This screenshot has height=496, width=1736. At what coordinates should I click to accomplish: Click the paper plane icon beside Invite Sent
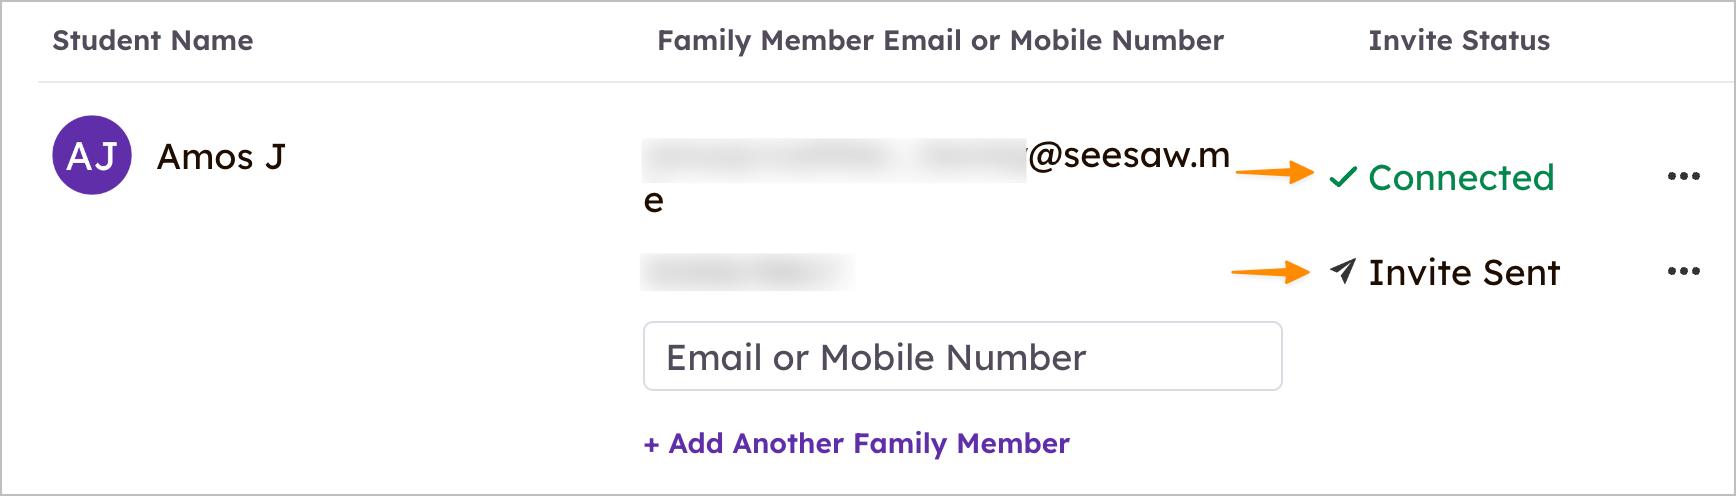point(1343,271)
